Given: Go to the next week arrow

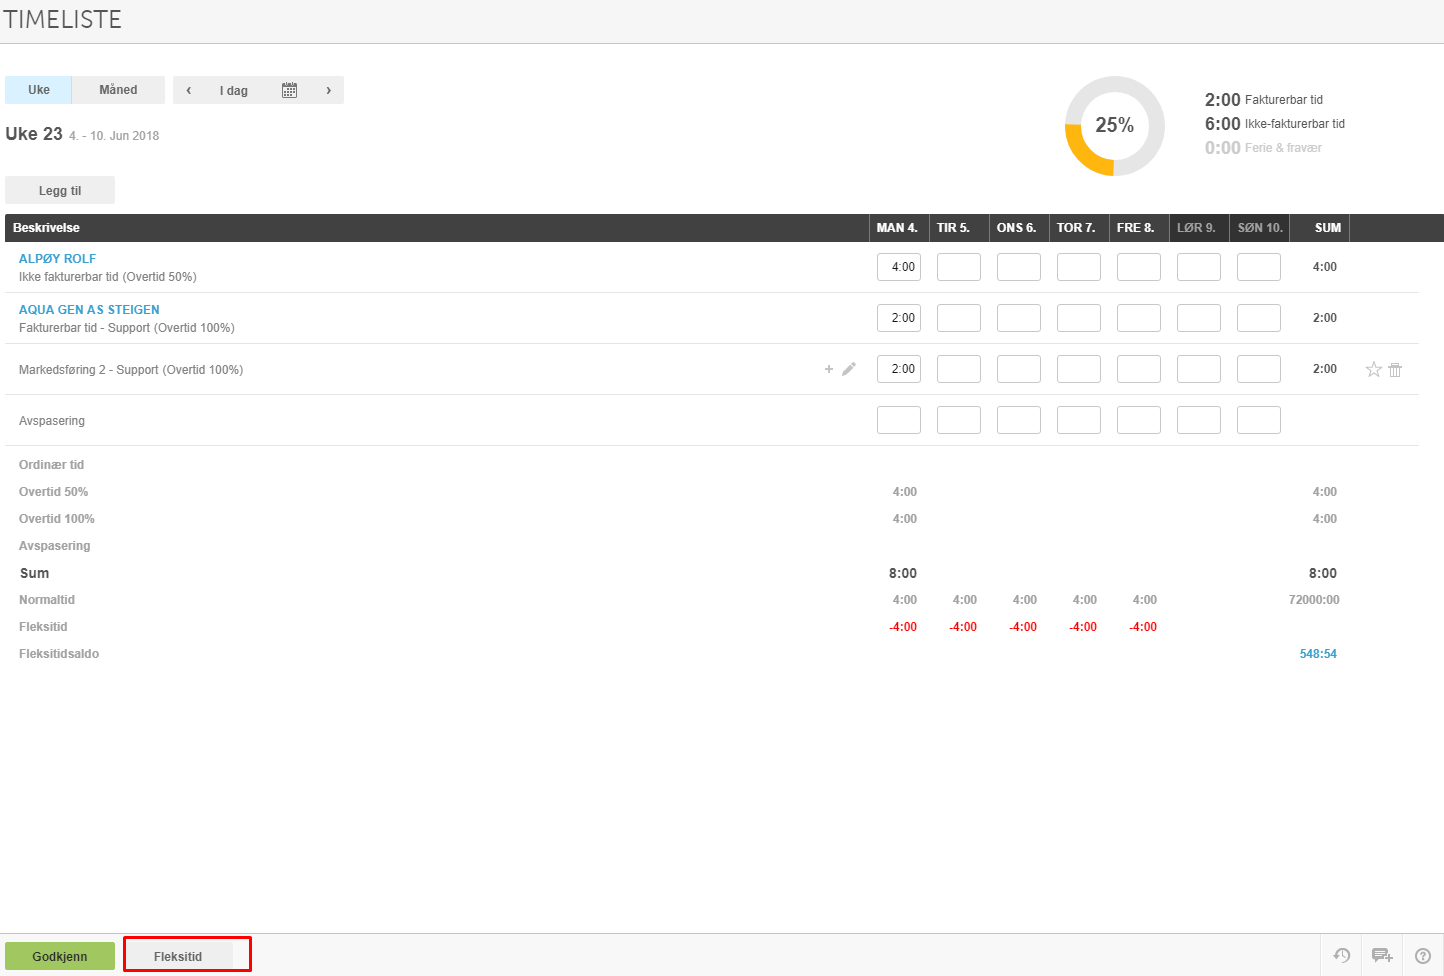Looking at the screenshot, I should [x=328, y=90].
